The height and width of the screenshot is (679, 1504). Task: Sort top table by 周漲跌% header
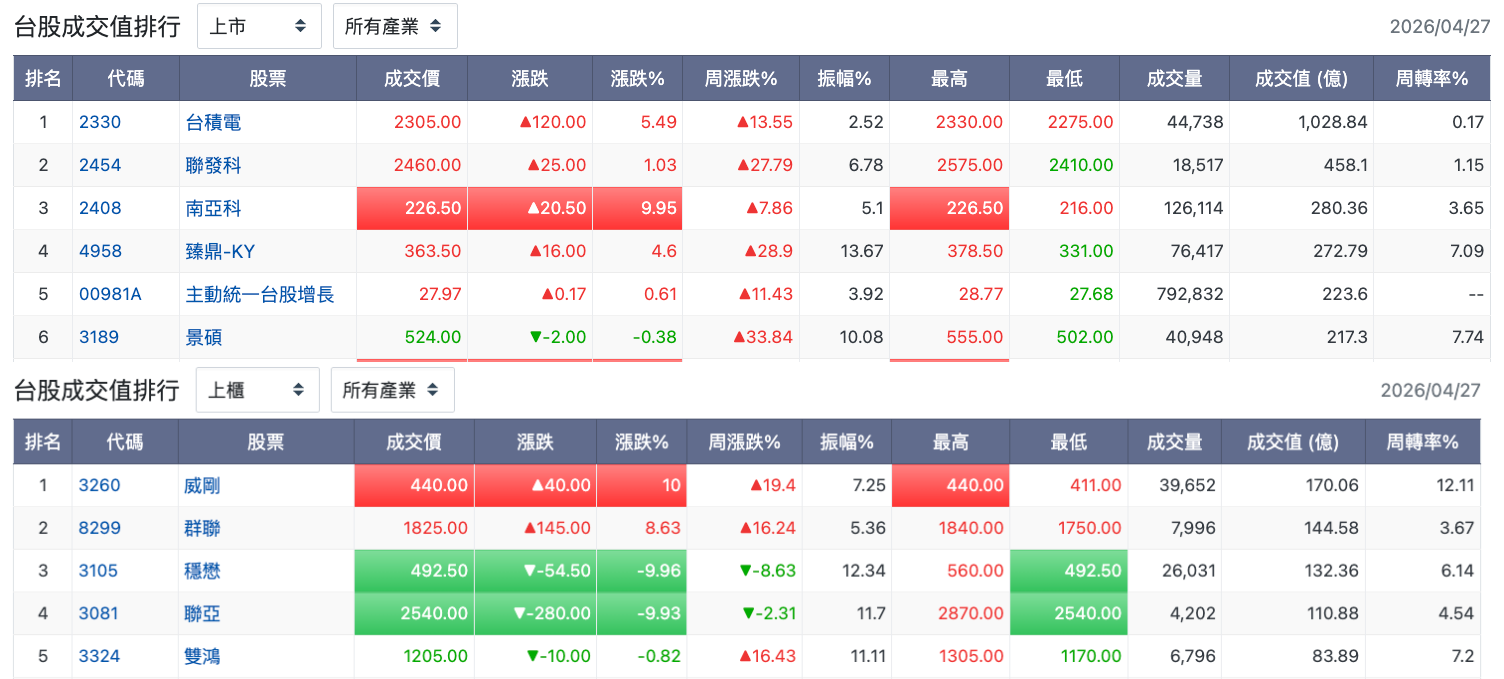(x=741, y=78)
